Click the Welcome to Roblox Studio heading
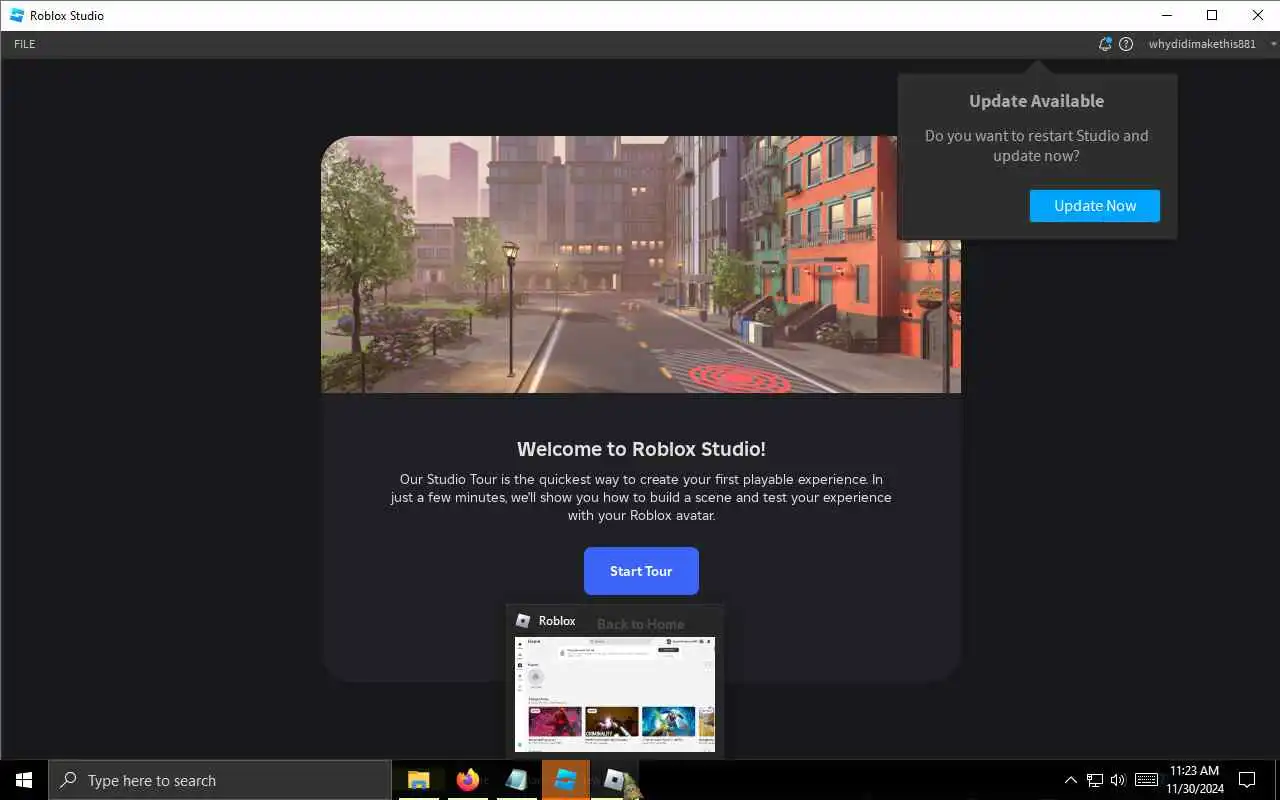The image size is (1280, 800). tap(641, 449)
